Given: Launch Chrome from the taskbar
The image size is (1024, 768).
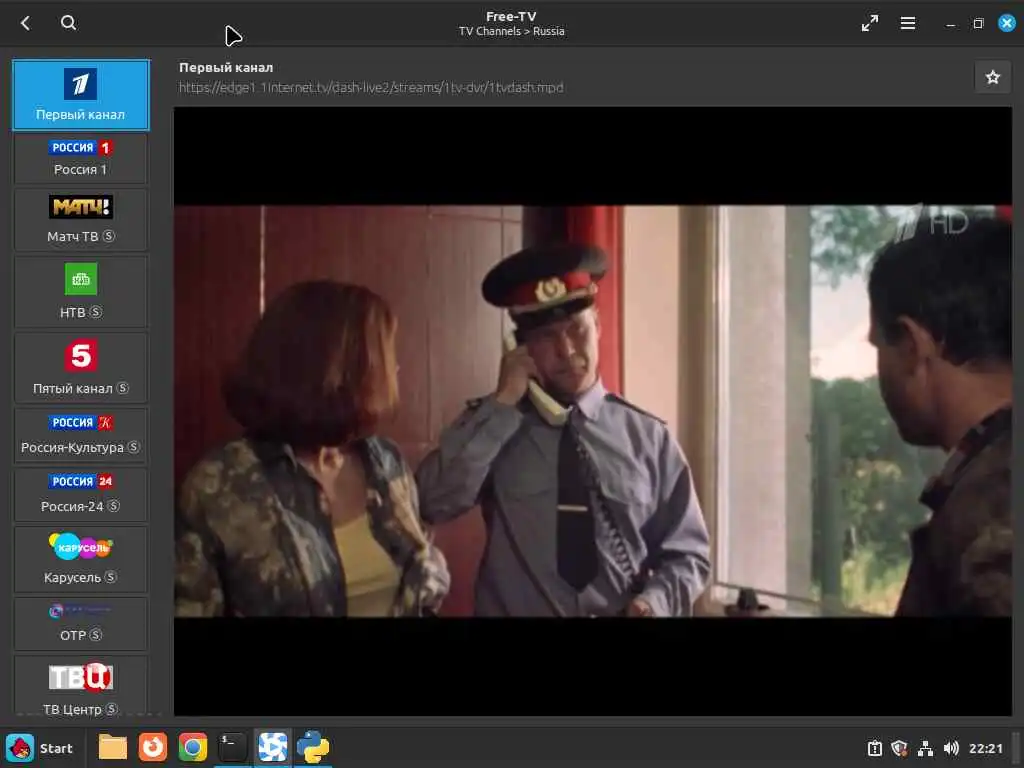Looking at the screenshot, I should tap(193, 748).
